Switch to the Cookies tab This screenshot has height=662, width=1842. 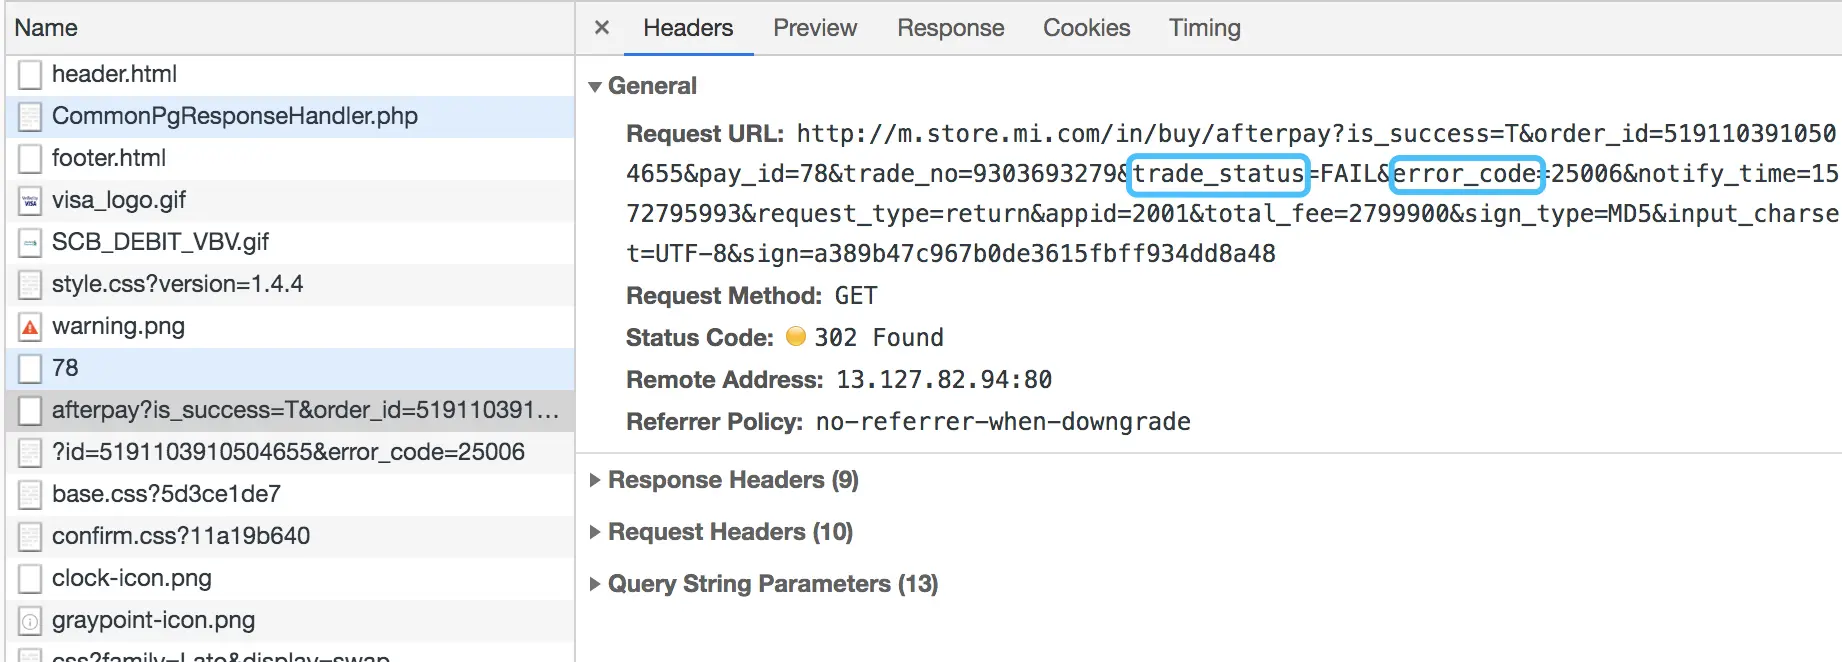point(1086,28)
